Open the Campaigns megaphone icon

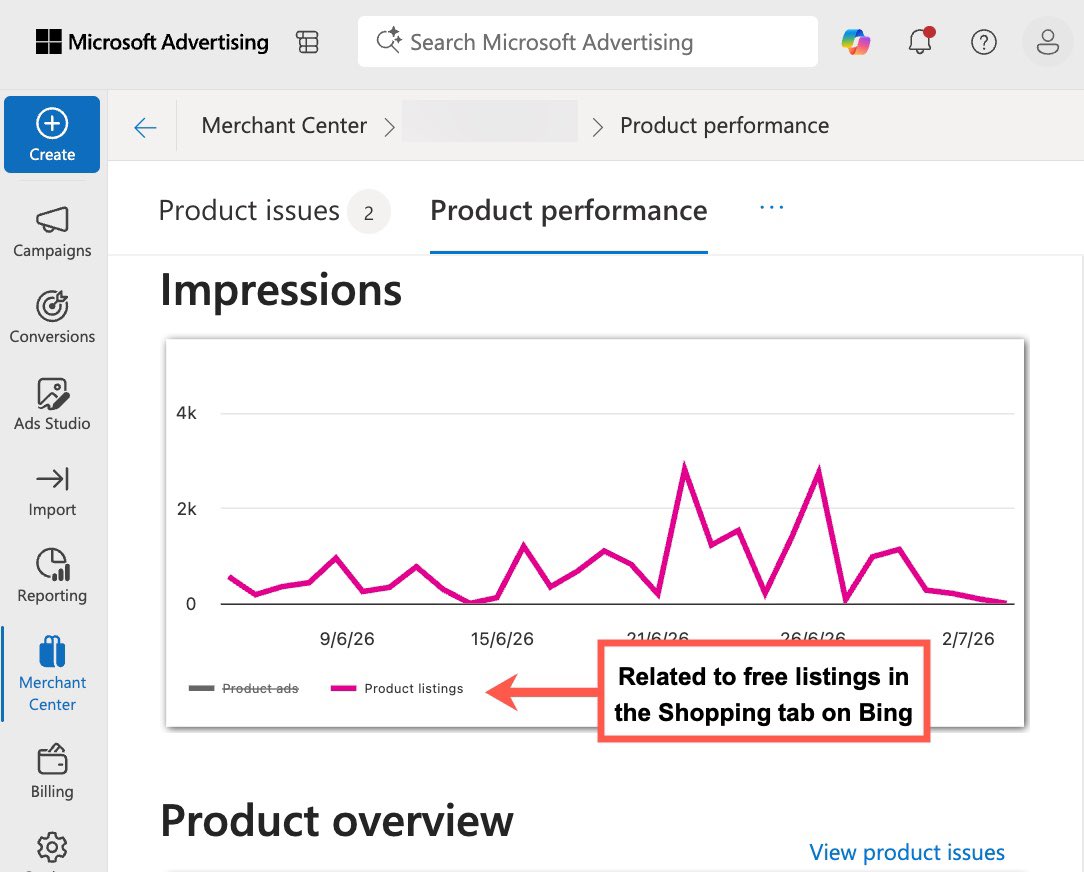pos(52,220)
